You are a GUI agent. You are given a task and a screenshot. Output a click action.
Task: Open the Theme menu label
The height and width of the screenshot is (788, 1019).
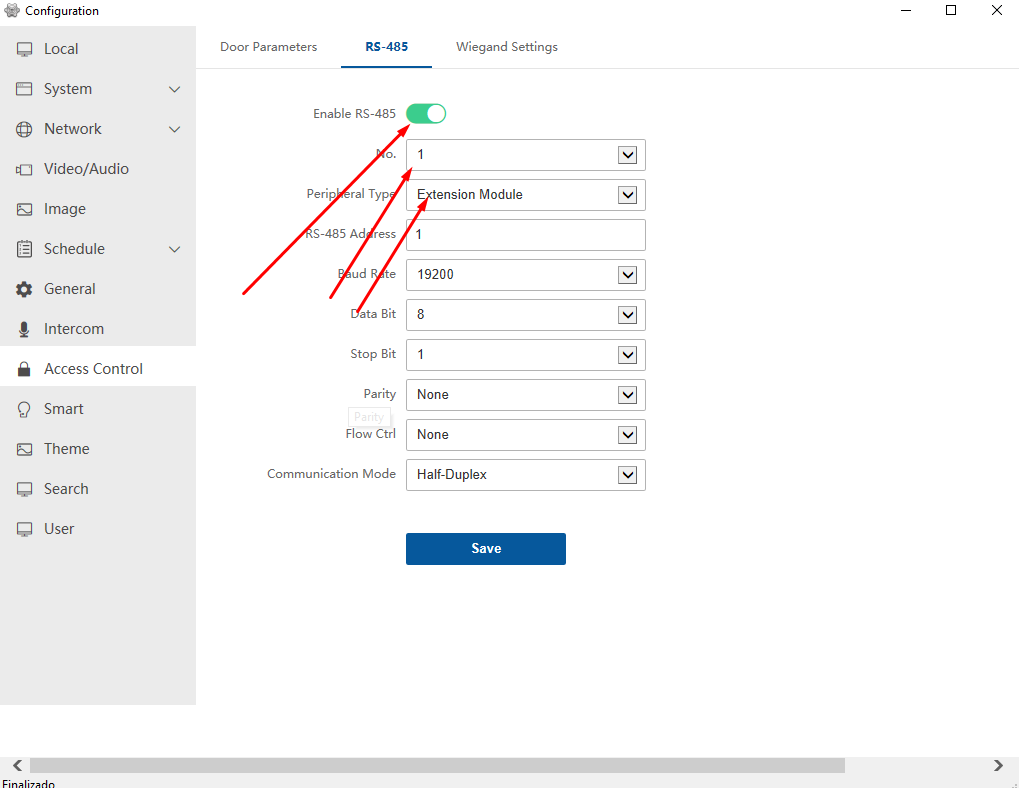pyautogui.click(x=67, y=450)
